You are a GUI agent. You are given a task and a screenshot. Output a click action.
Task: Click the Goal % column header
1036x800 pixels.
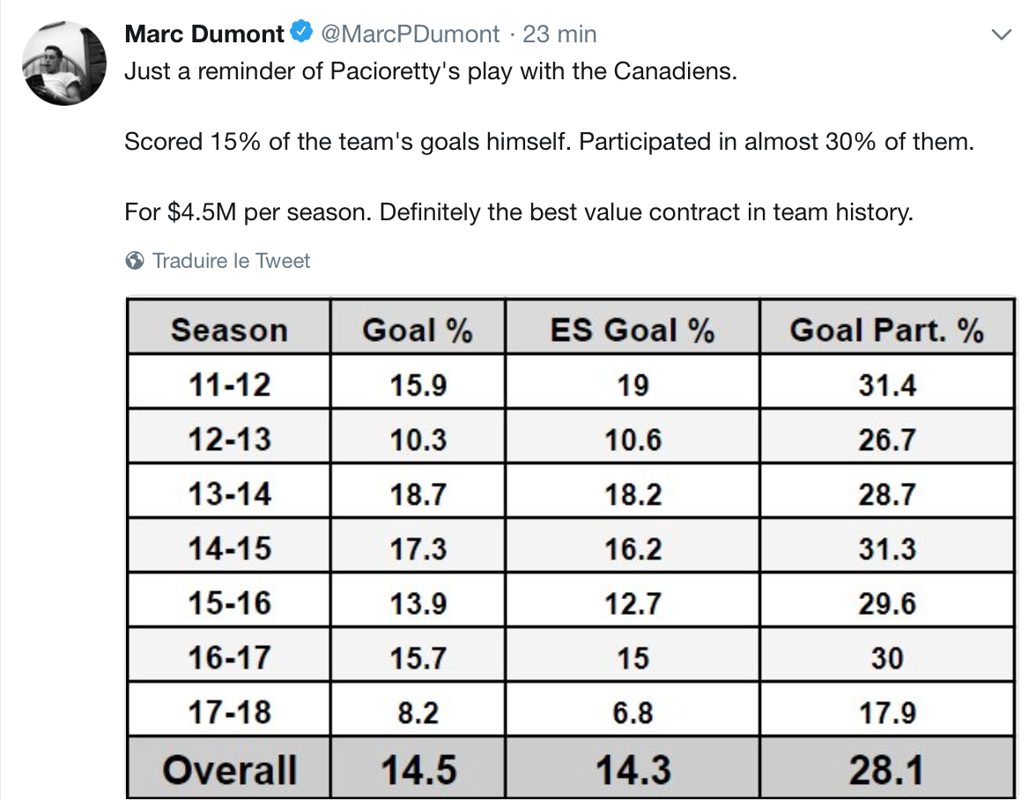[x=418, y=330]
